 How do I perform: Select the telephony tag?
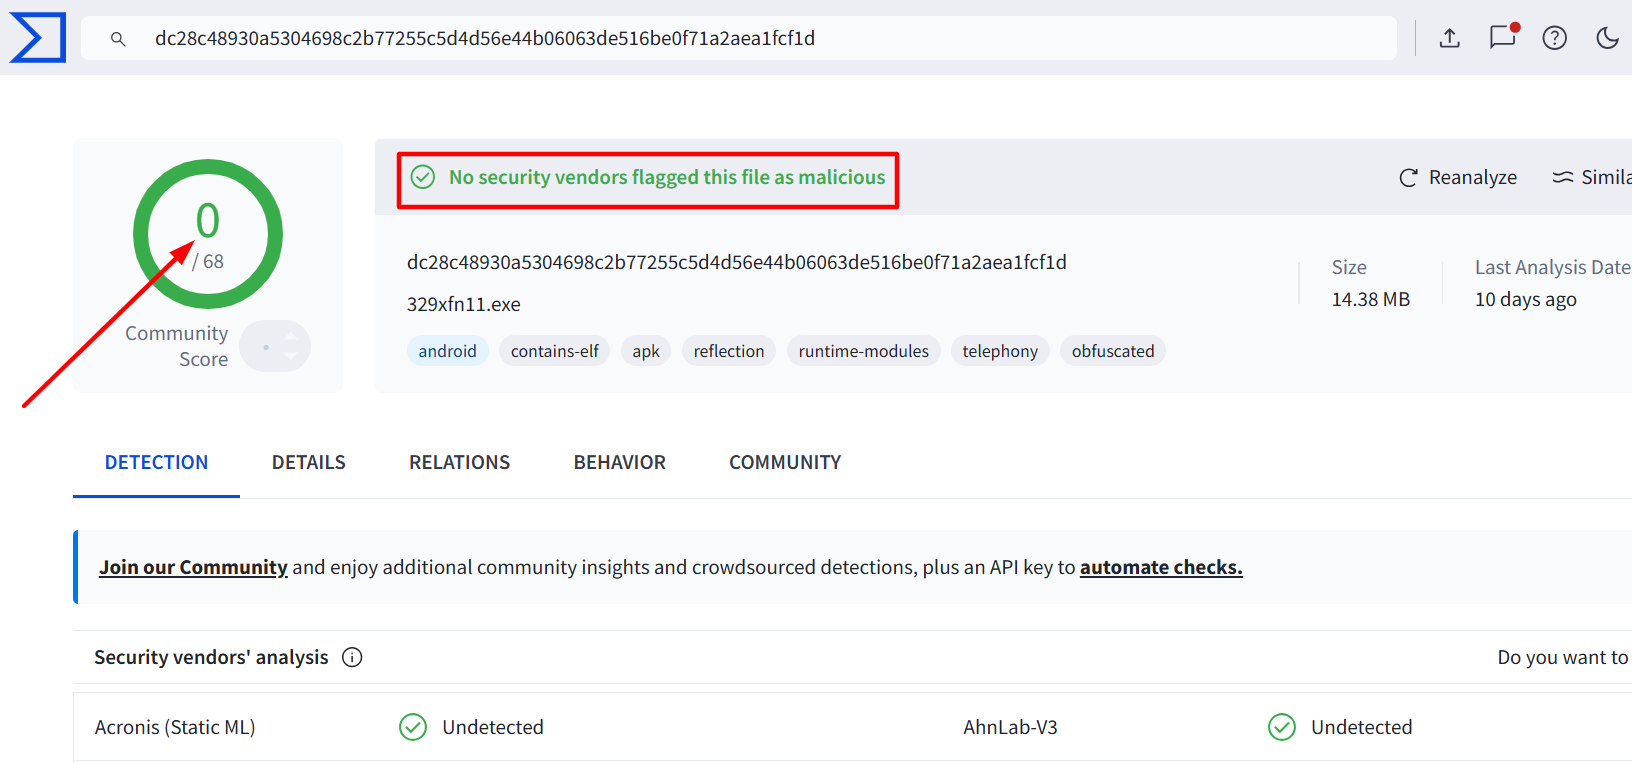(x=1000, y=351)
